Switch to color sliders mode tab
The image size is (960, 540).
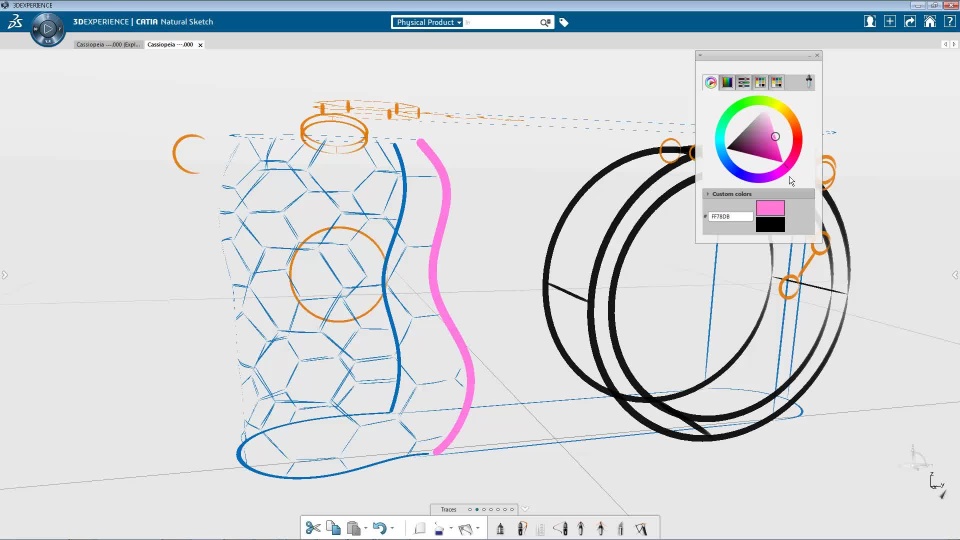coord(743,82)
